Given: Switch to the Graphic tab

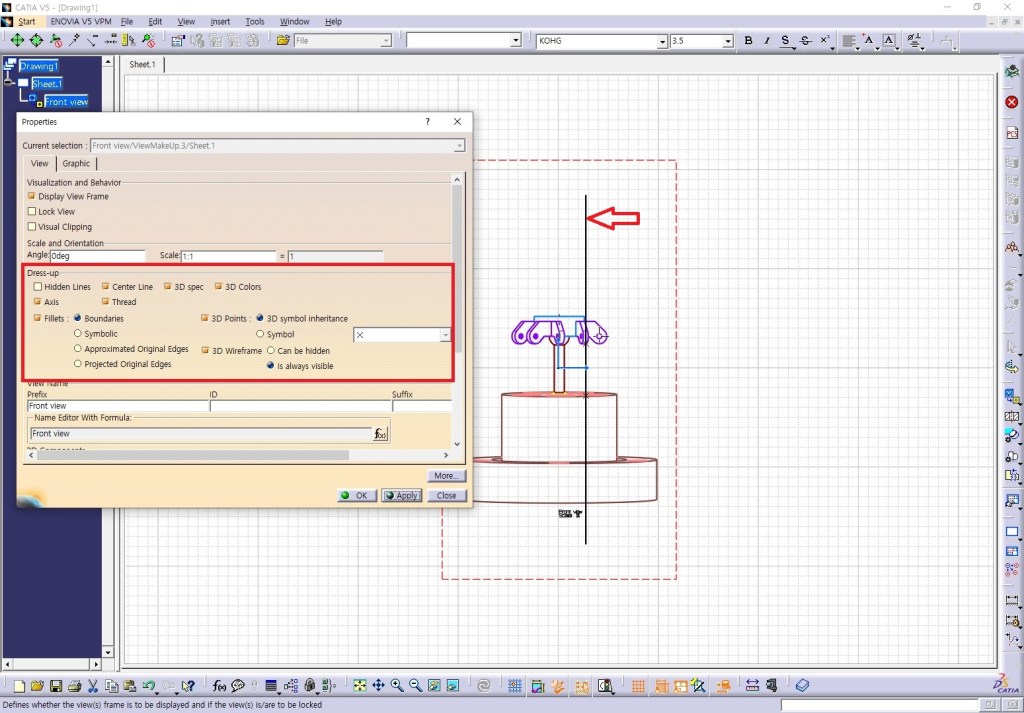Looking at the screenshot, I should (x=76, y=164).
